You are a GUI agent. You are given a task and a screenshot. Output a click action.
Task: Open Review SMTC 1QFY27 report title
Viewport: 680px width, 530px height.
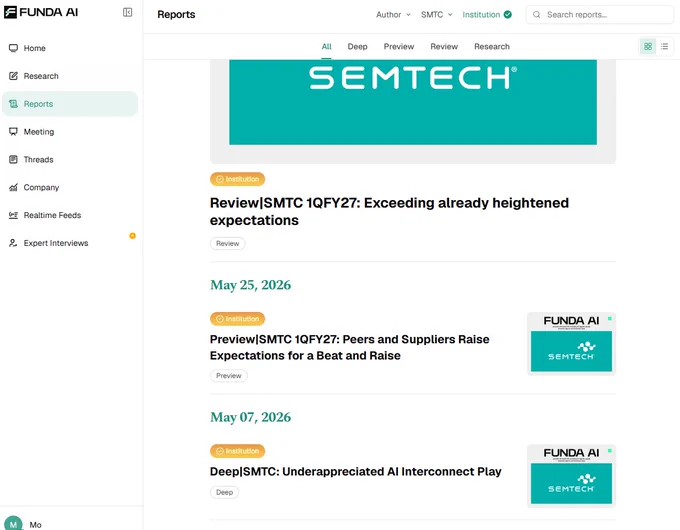tap(389, 212)
